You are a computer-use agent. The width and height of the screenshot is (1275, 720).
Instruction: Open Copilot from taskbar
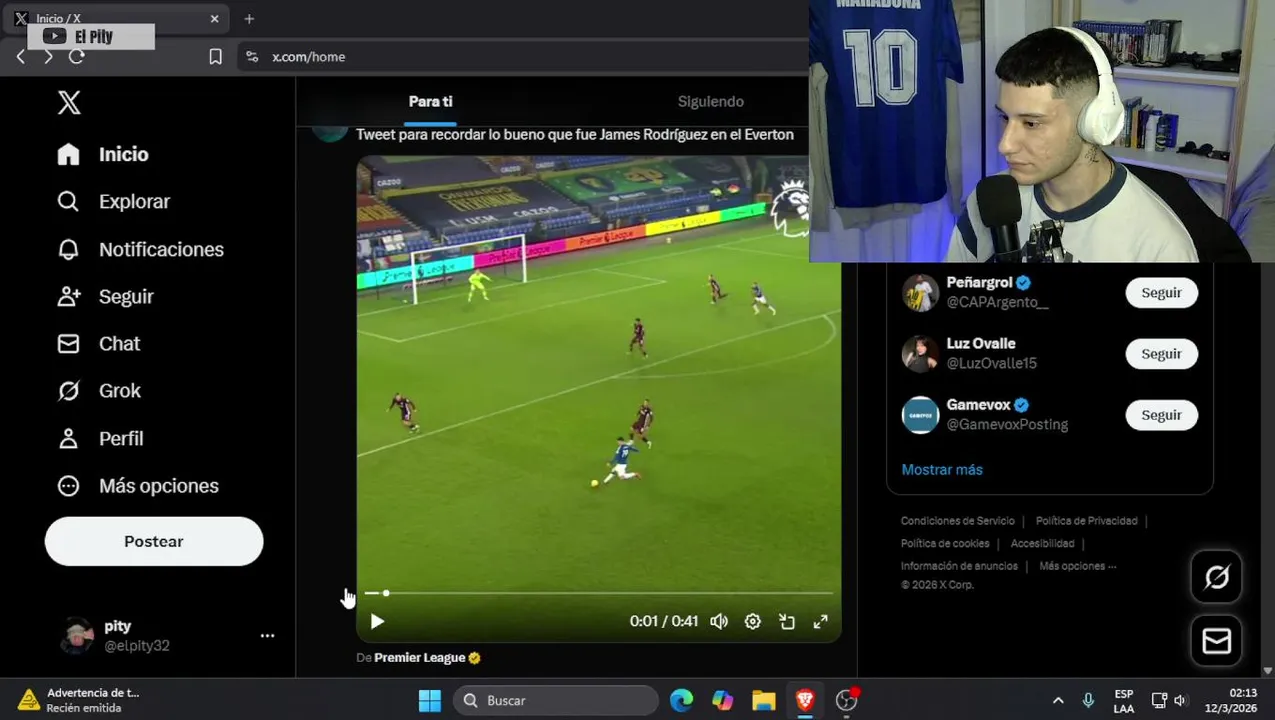click(x=722, y=700)
